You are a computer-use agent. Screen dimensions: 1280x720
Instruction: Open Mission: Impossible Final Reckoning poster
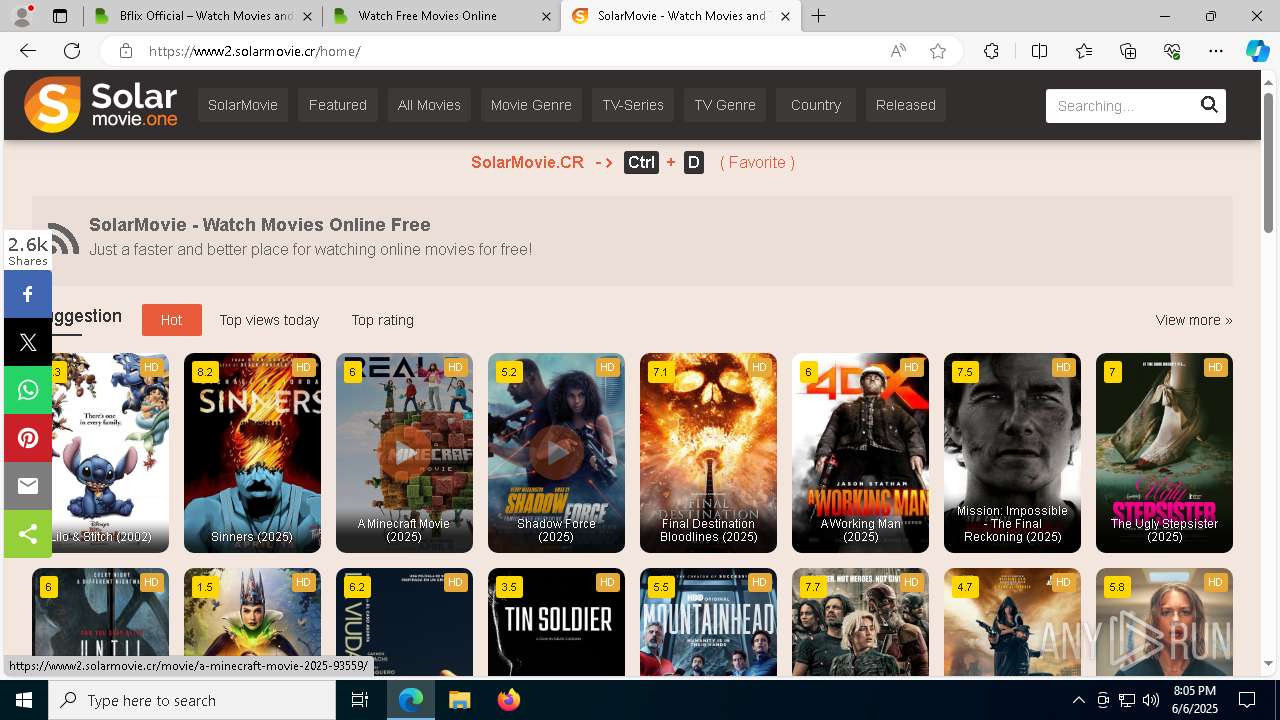pos(1012,452)
